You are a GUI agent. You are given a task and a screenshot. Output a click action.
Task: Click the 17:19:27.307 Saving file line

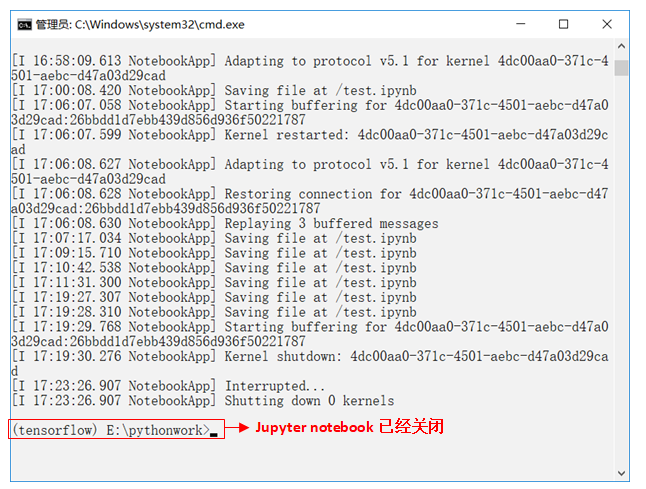[214, 298]
